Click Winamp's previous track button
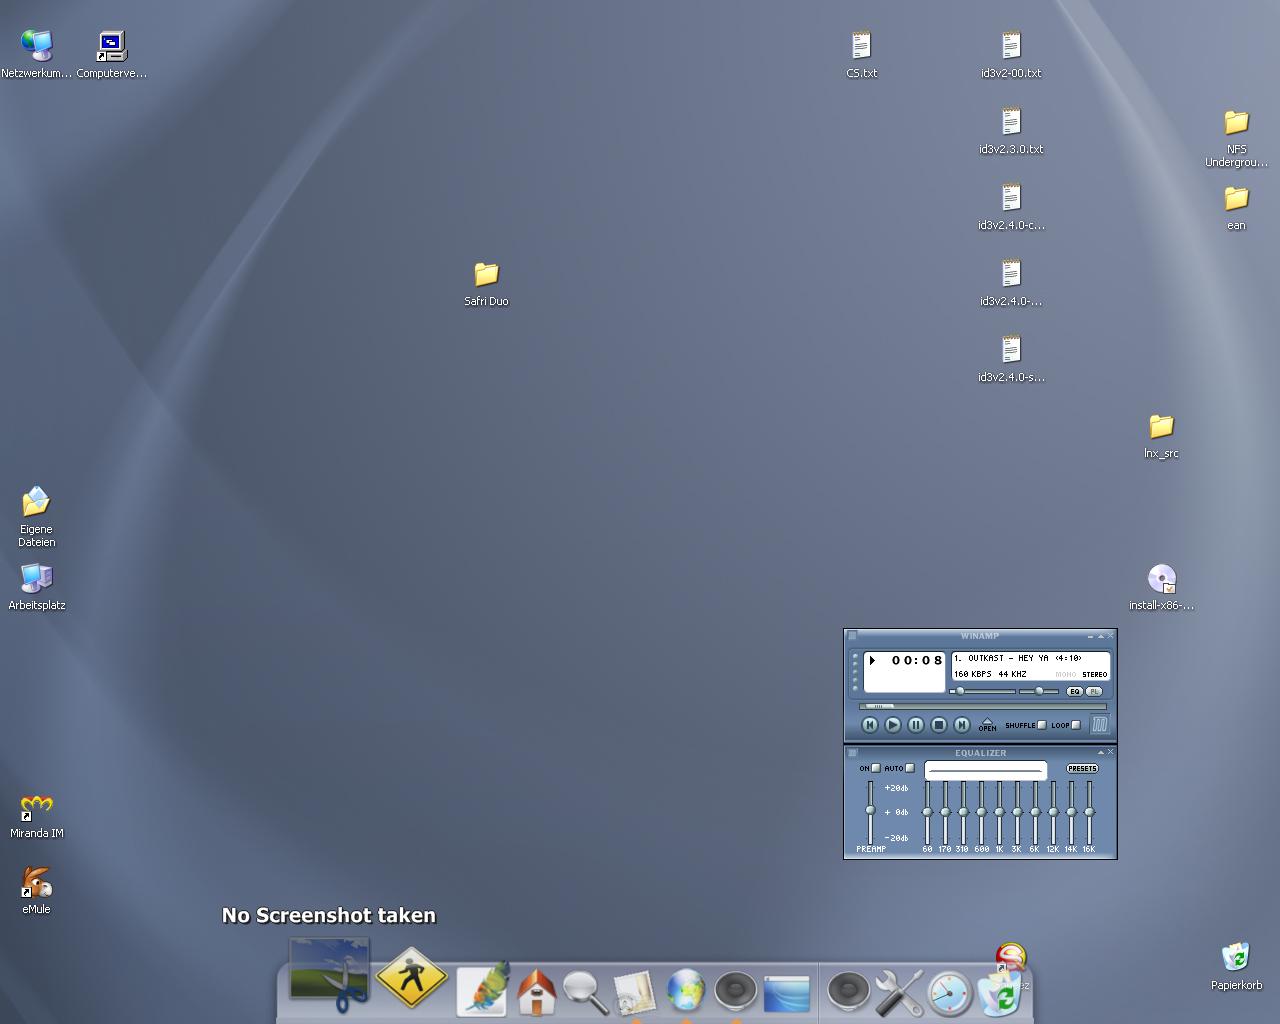Viewport: 1280px width, 1024px height. [870, 725]
